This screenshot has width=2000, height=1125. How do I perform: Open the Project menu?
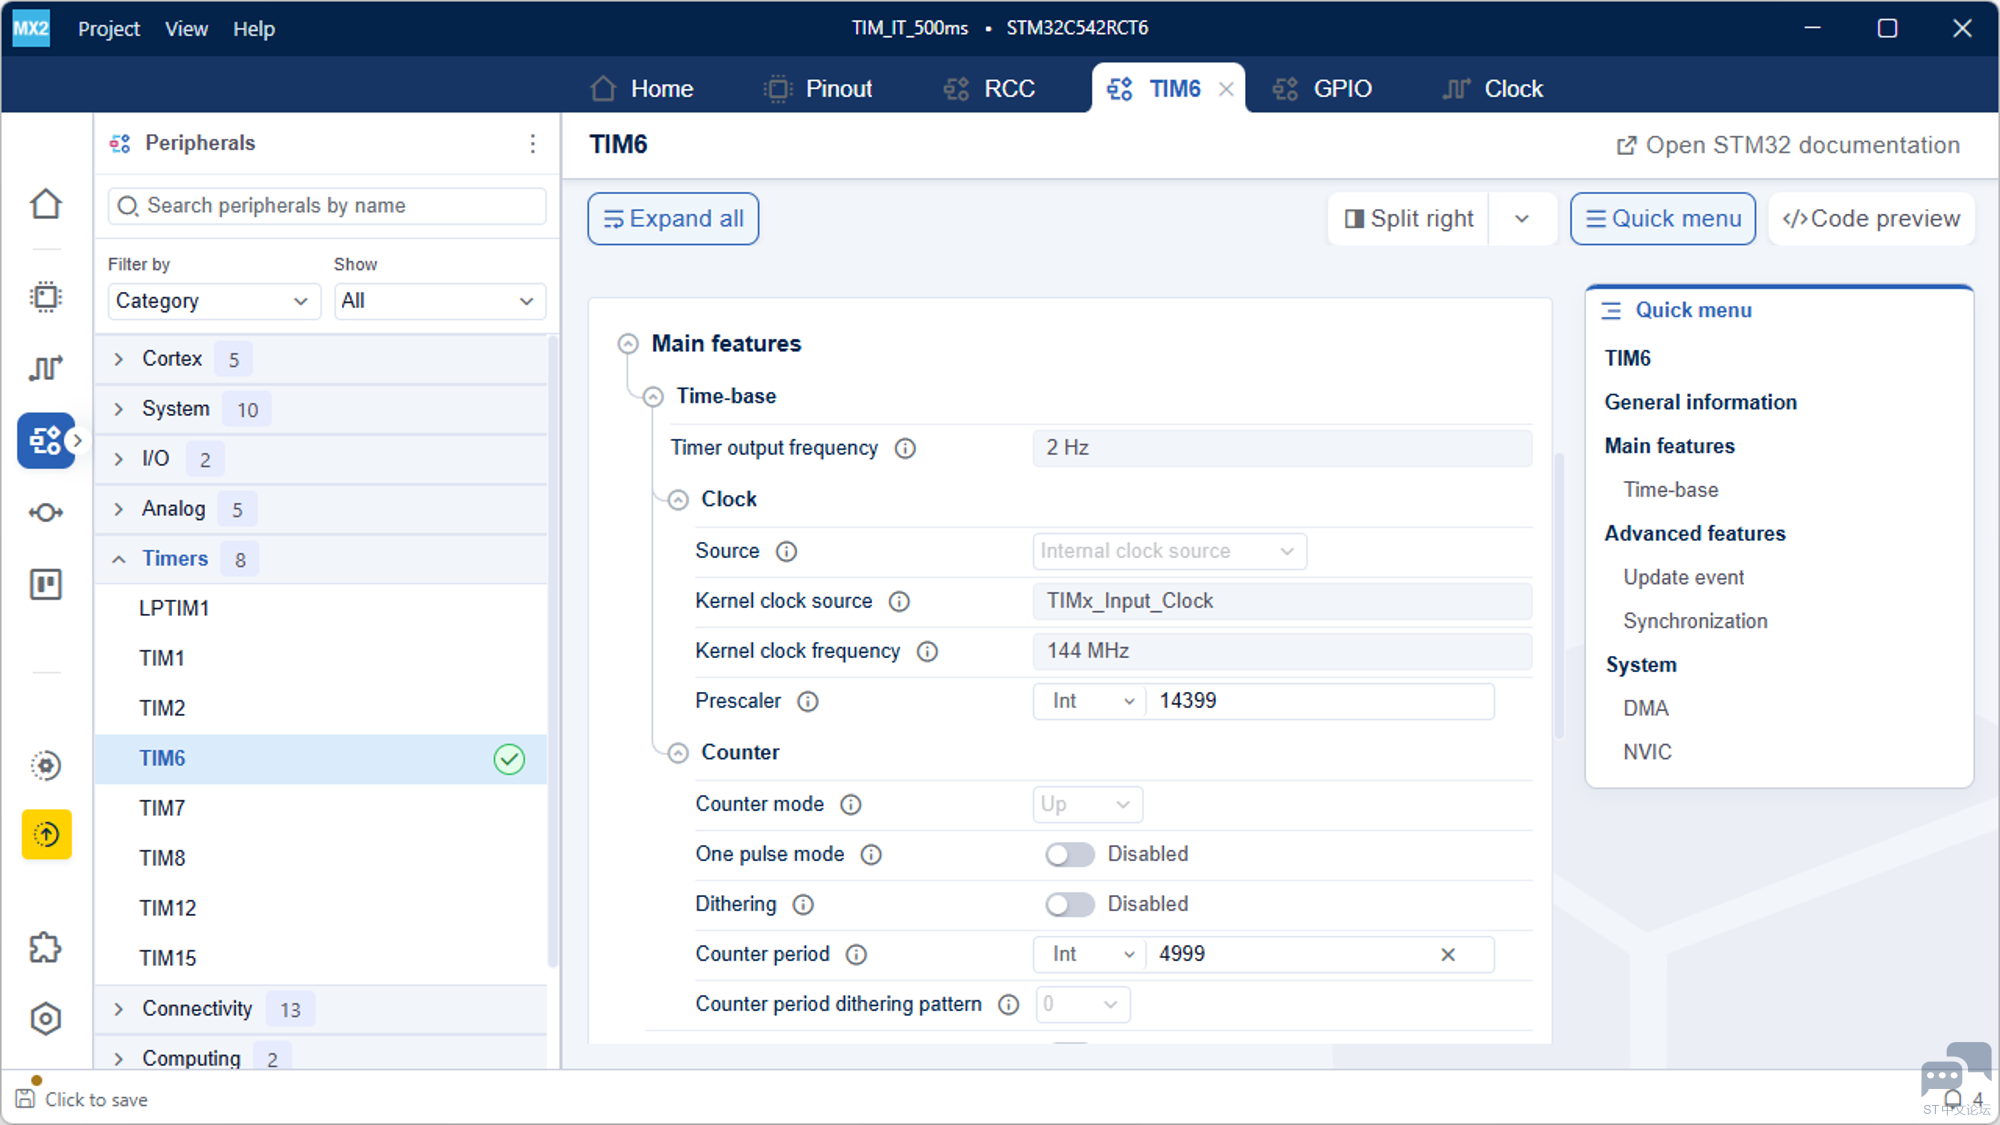click(109, 29)
